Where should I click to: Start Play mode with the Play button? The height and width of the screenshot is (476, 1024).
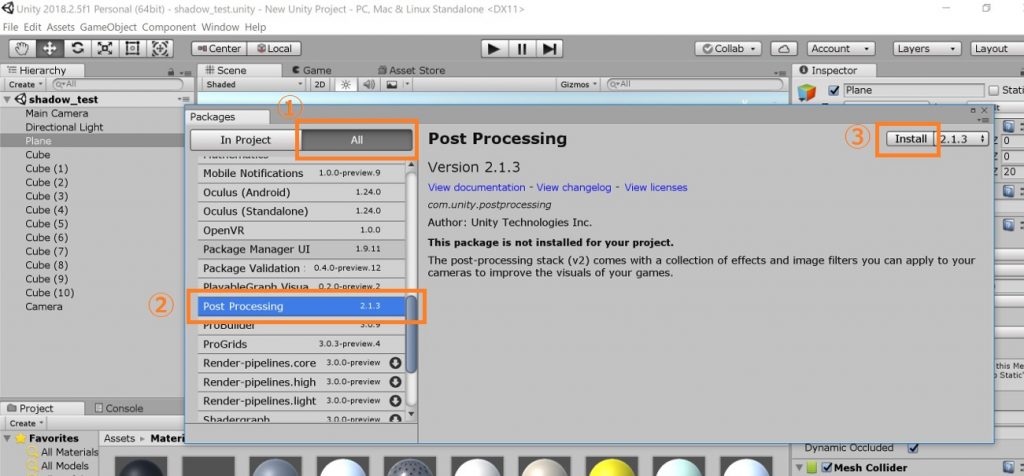click(x=494, y=48)
